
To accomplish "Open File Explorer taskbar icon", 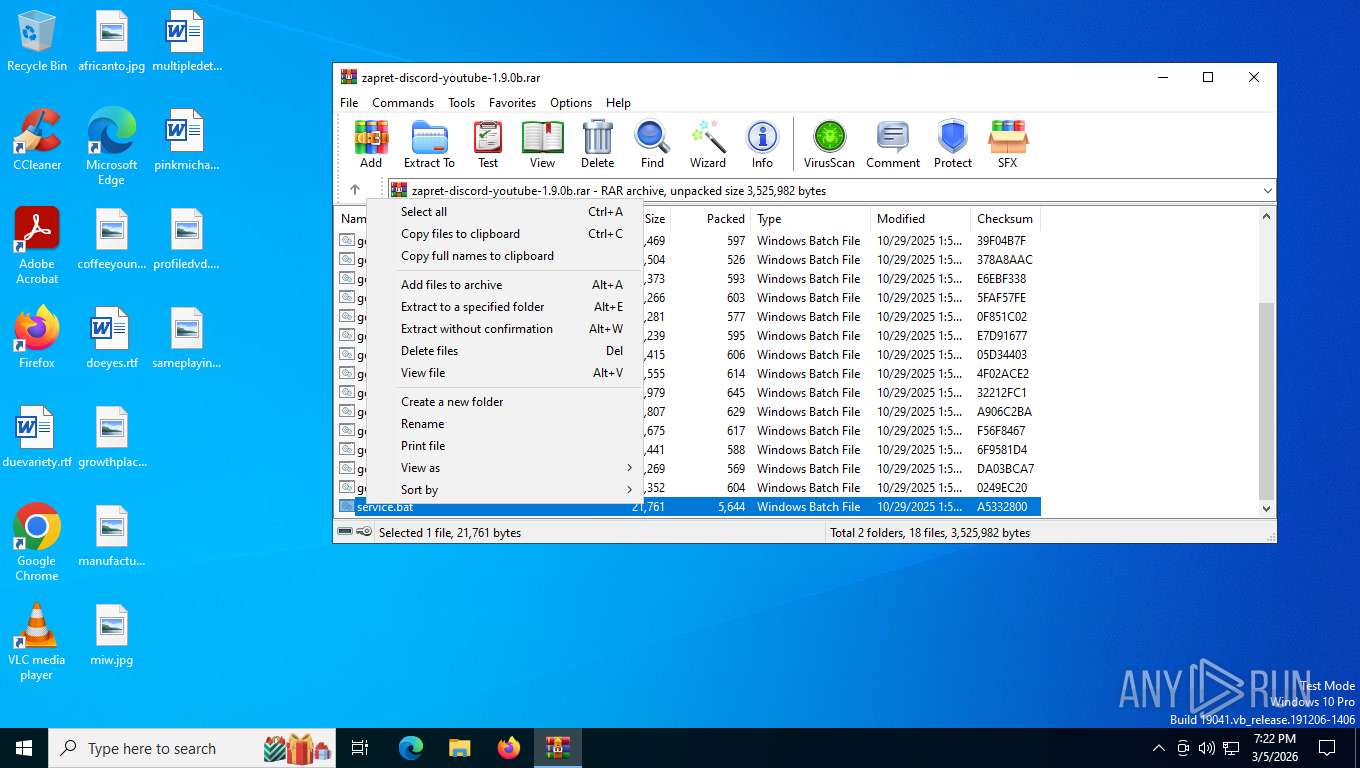I will [x=460, y=748].
